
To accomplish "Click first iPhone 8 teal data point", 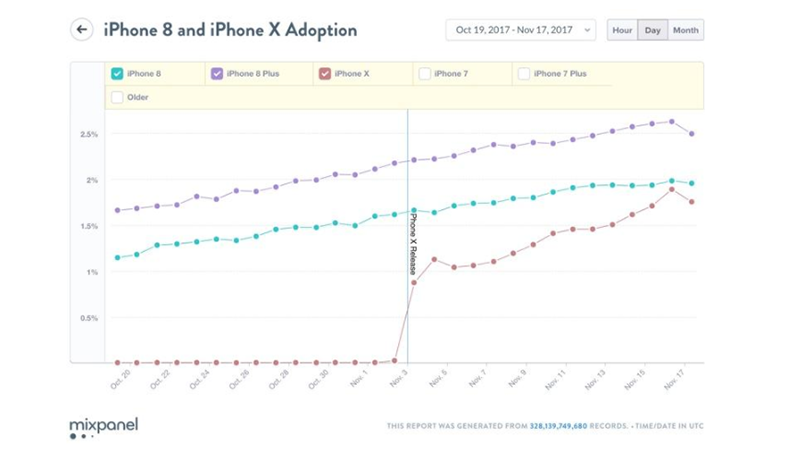I will (118, 258).
